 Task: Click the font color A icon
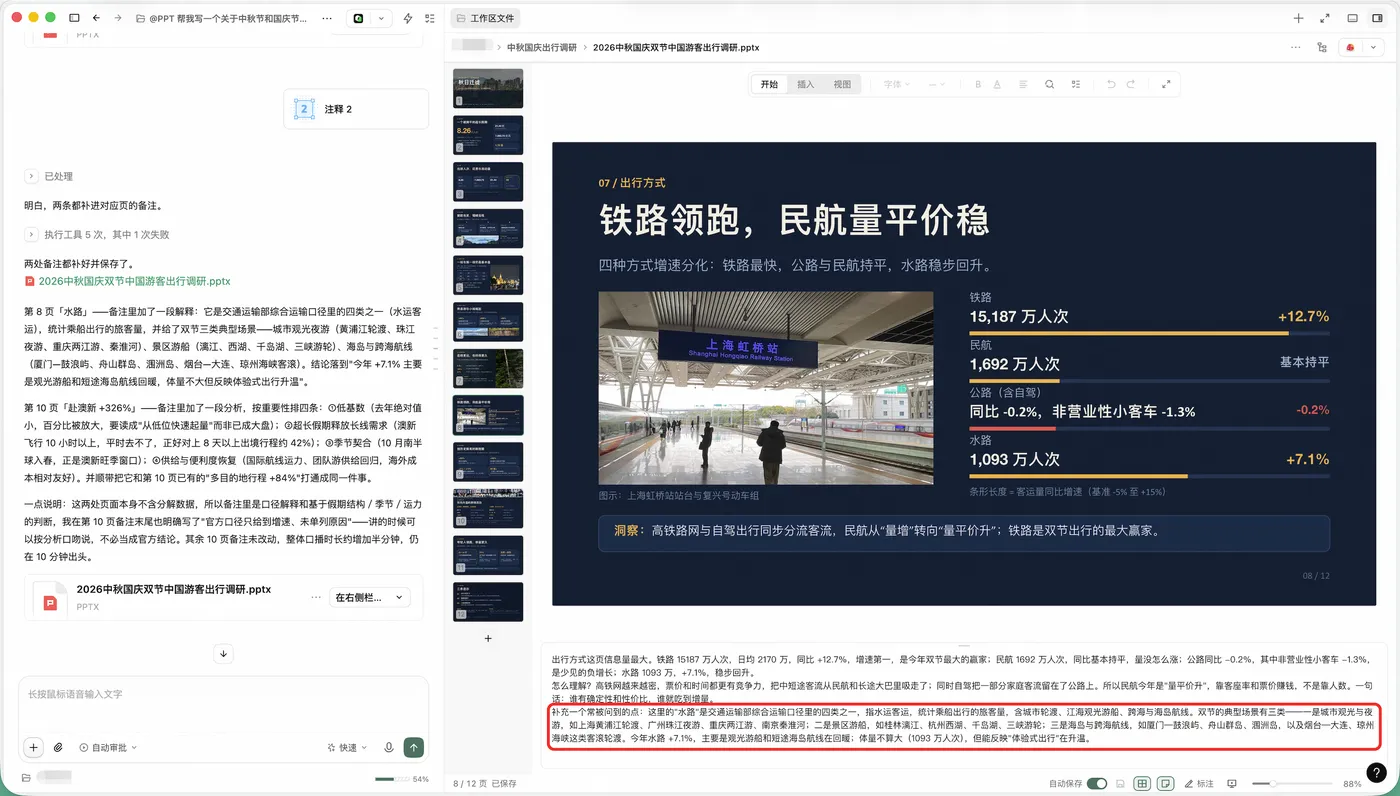click(998, 85)
